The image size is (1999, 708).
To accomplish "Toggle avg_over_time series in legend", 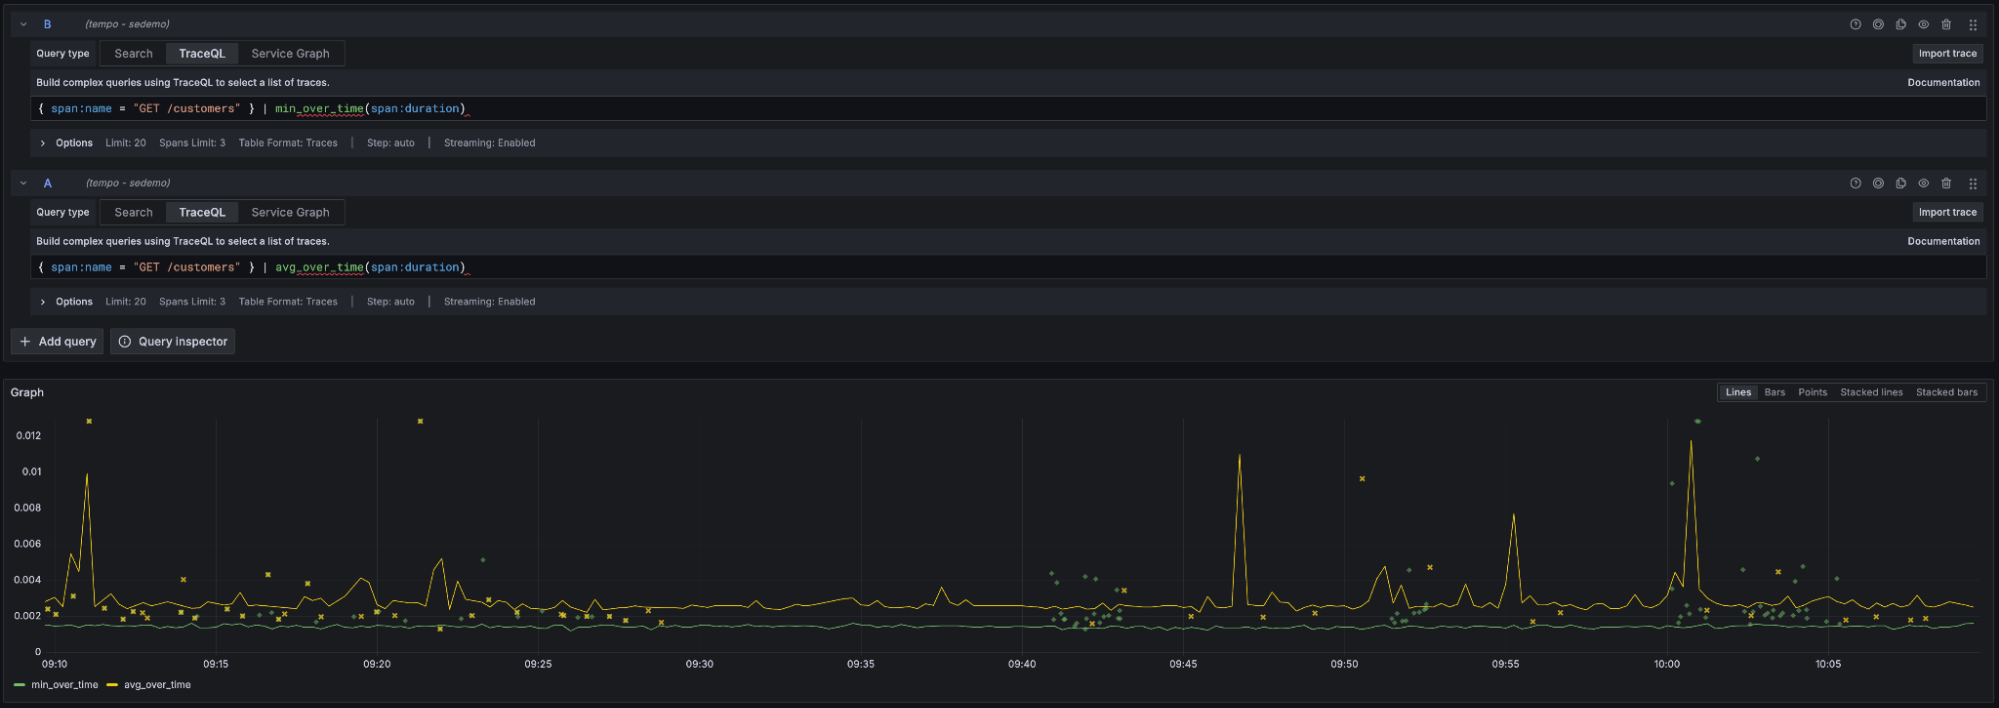I will (156, 685).
